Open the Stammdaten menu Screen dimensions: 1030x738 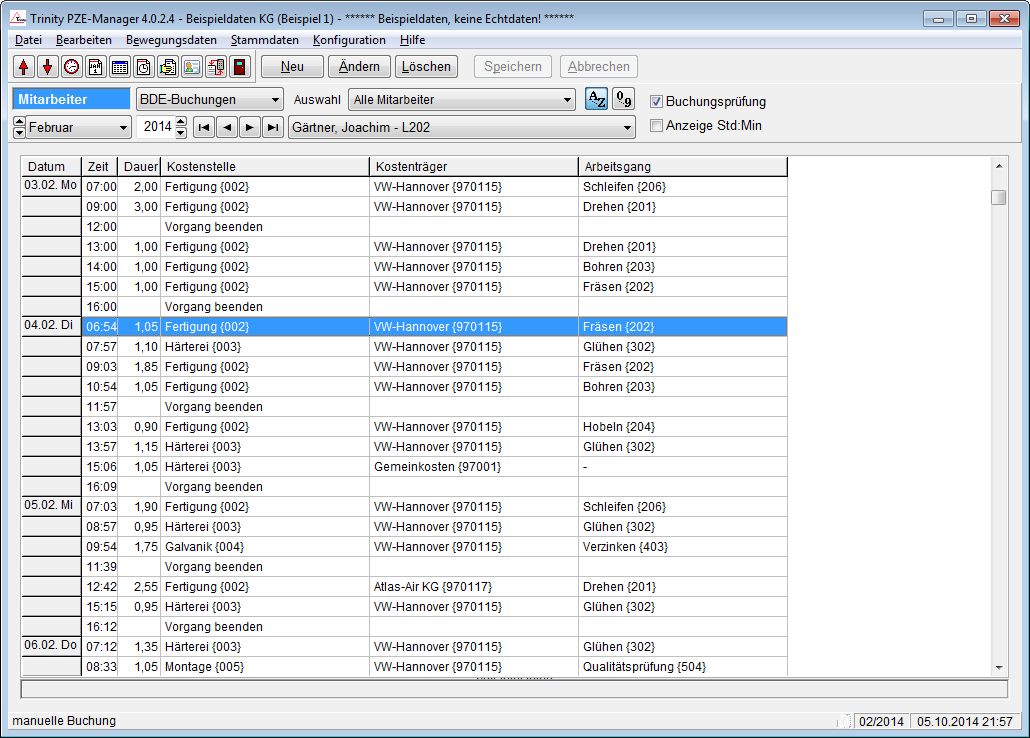point(264,40)
